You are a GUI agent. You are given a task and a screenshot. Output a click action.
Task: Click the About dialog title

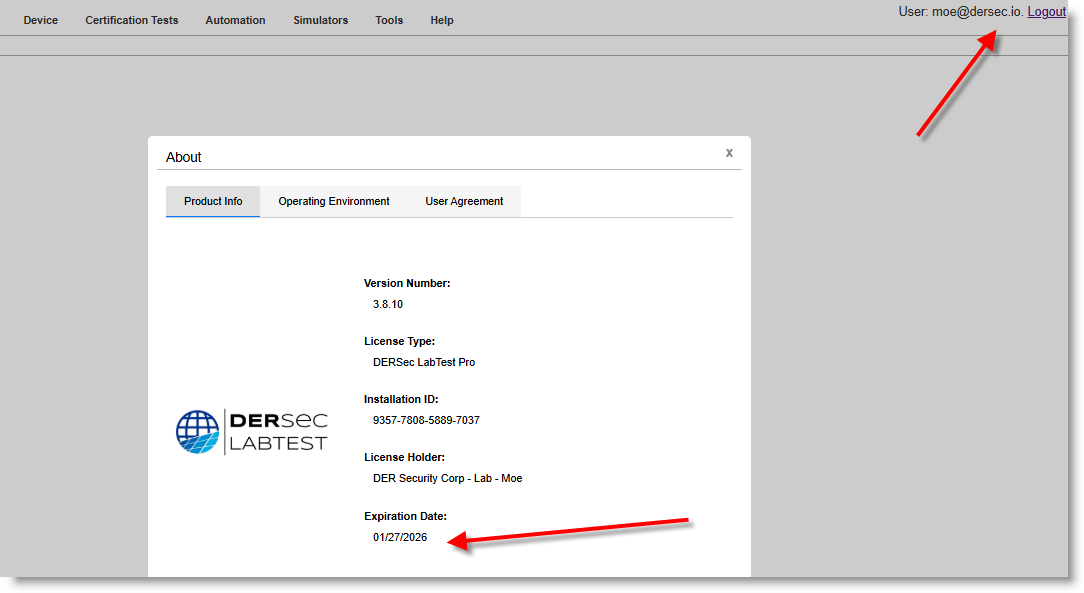184,157
